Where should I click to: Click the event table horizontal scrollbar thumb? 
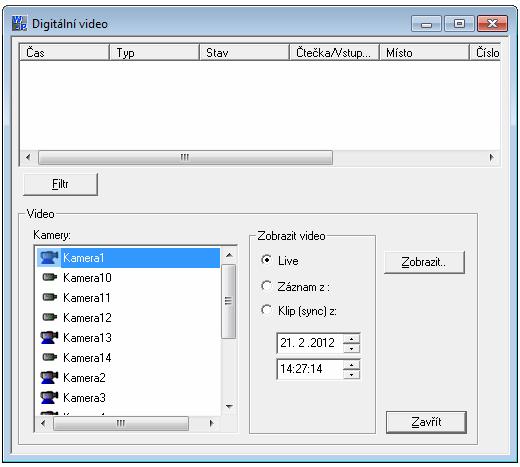click(185, 157)
